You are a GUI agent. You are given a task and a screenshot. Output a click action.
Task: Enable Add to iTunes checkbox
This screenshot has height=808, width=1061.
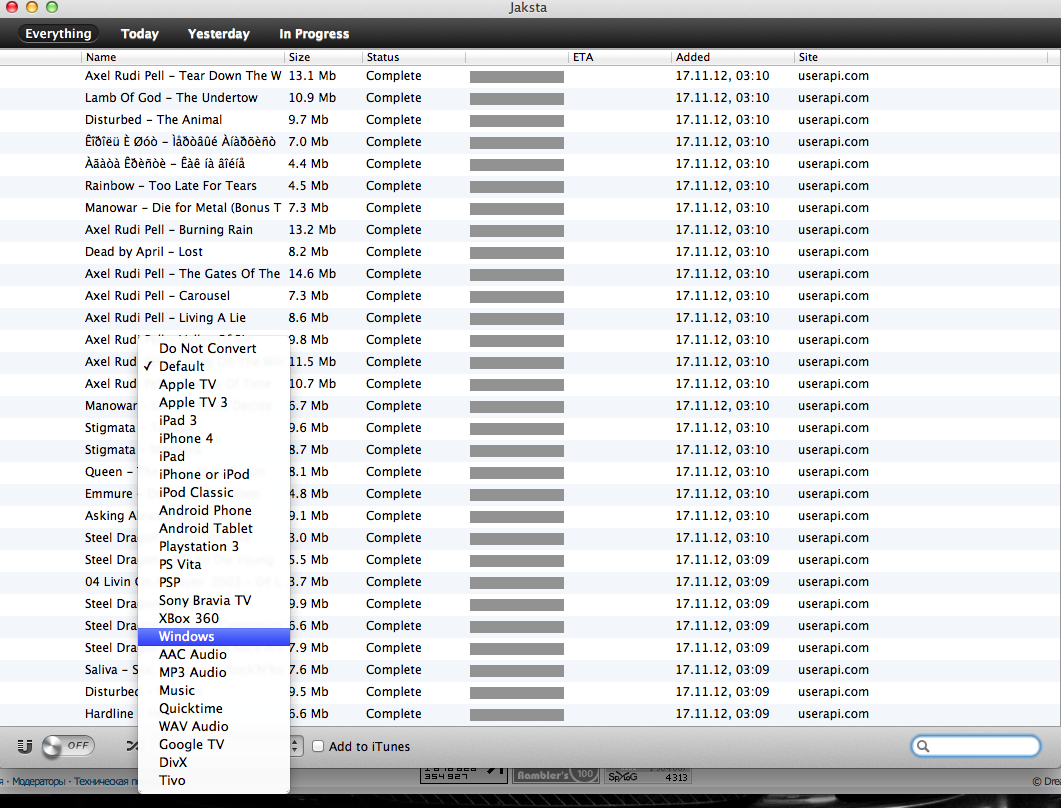click(x=318, y=746)
